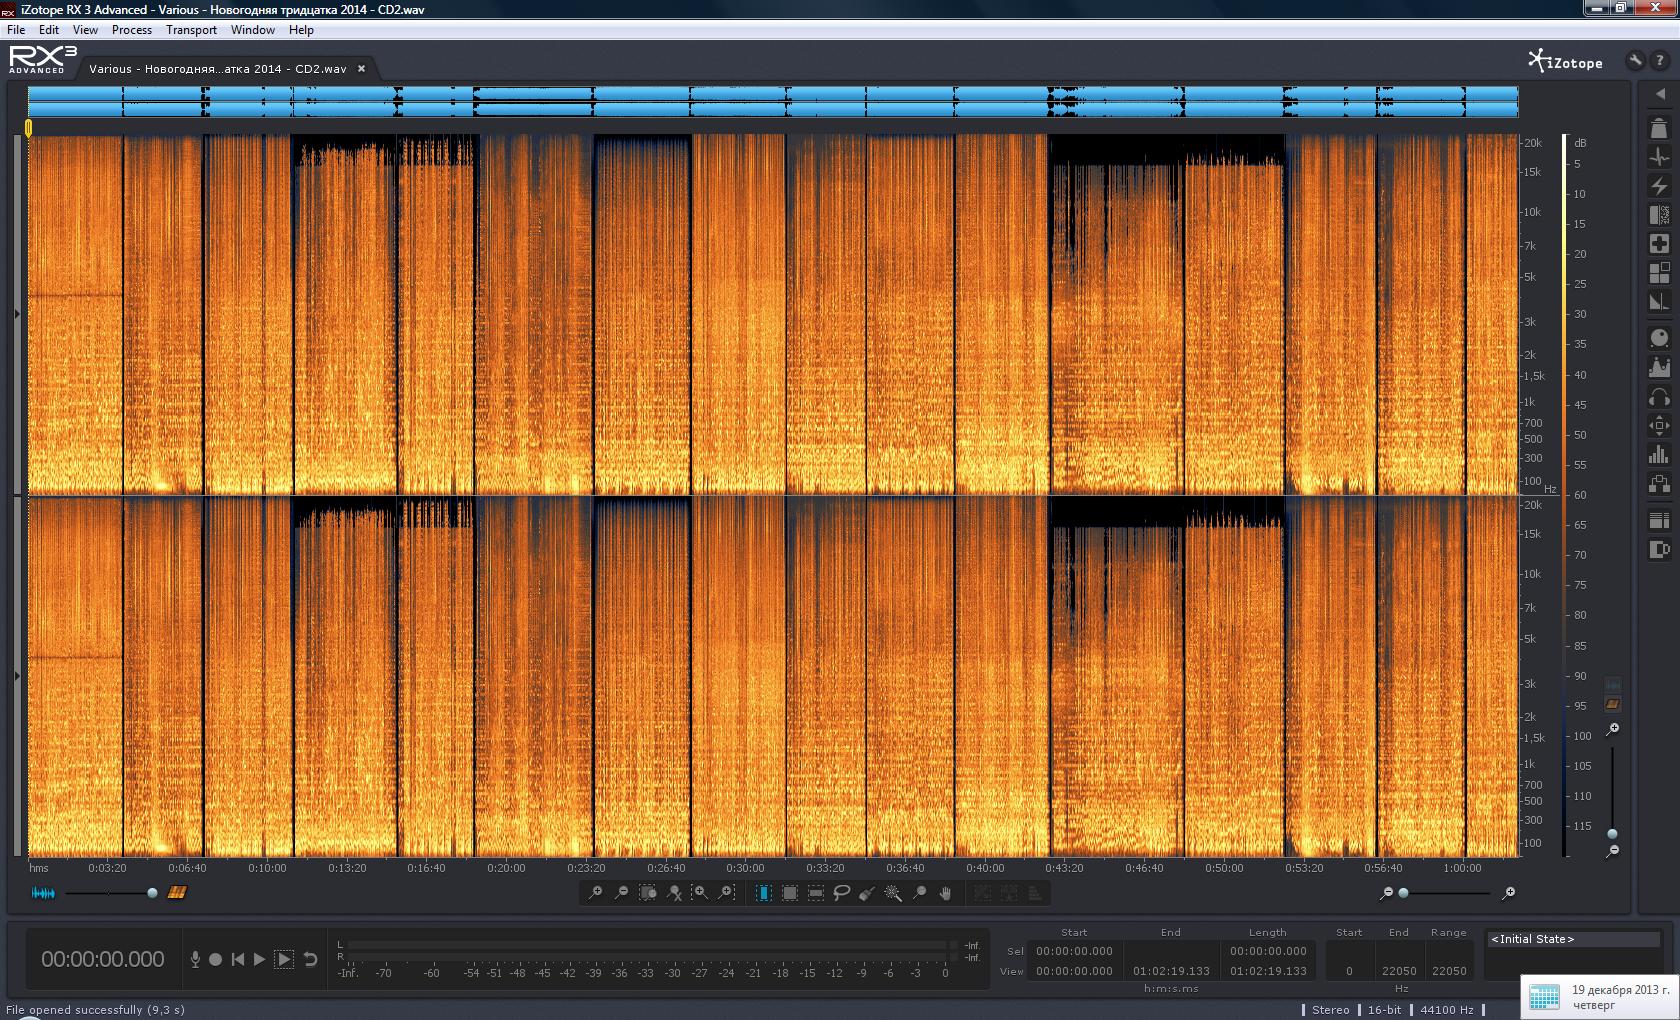Viewport: 1680px width, 1020px height.
Task: Open the Help menu
Action: point(301,30)
